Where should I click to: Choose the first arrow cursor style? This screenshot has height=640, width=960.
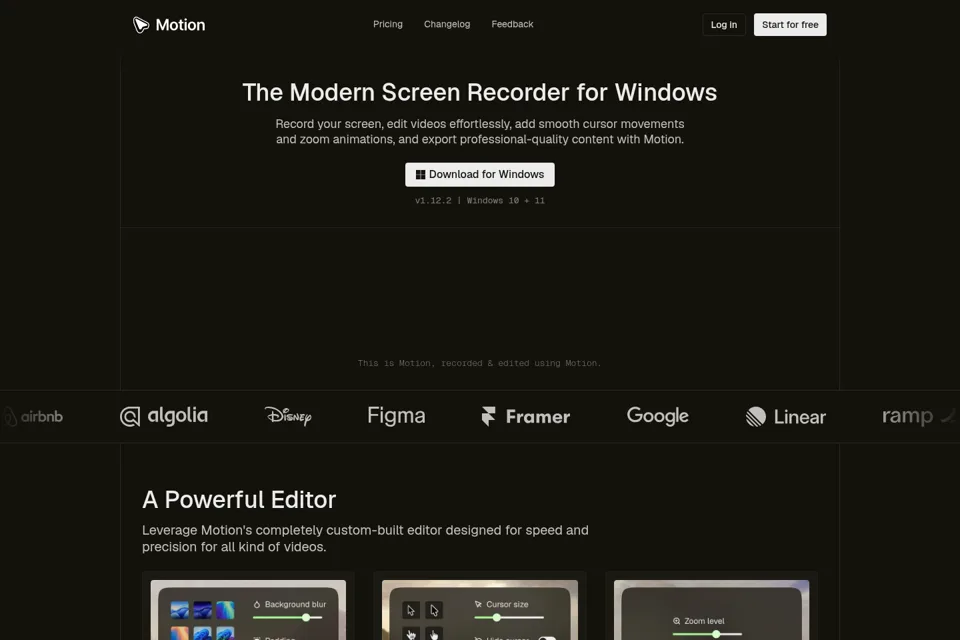tap(411, 611)
